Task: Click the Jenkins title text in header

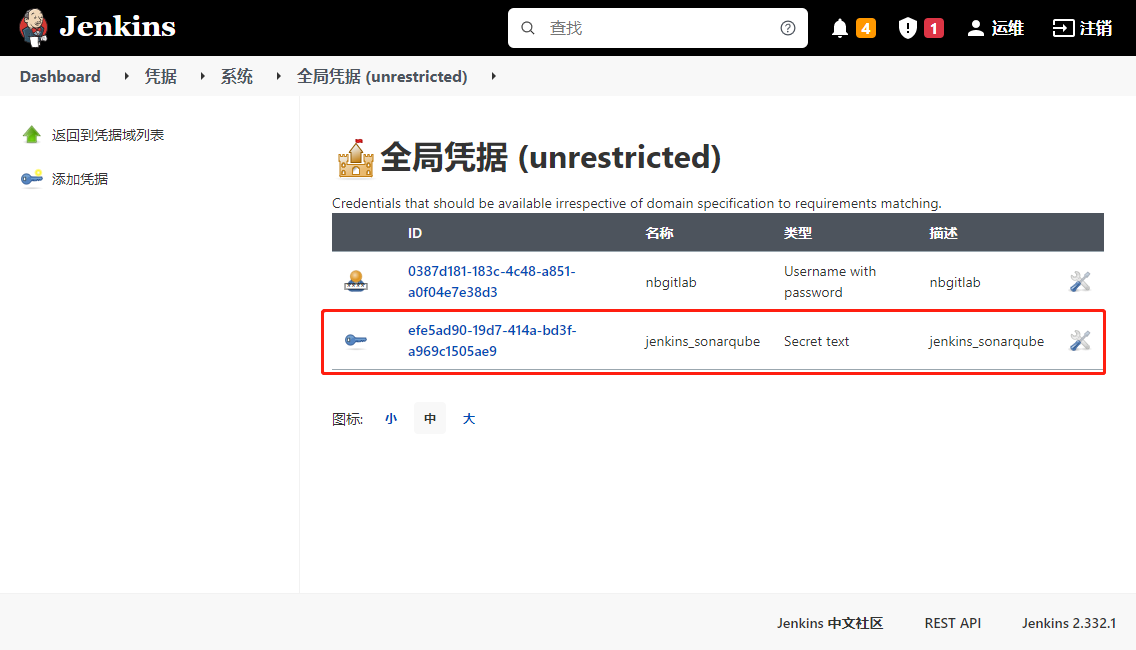Action: (117, 27)
